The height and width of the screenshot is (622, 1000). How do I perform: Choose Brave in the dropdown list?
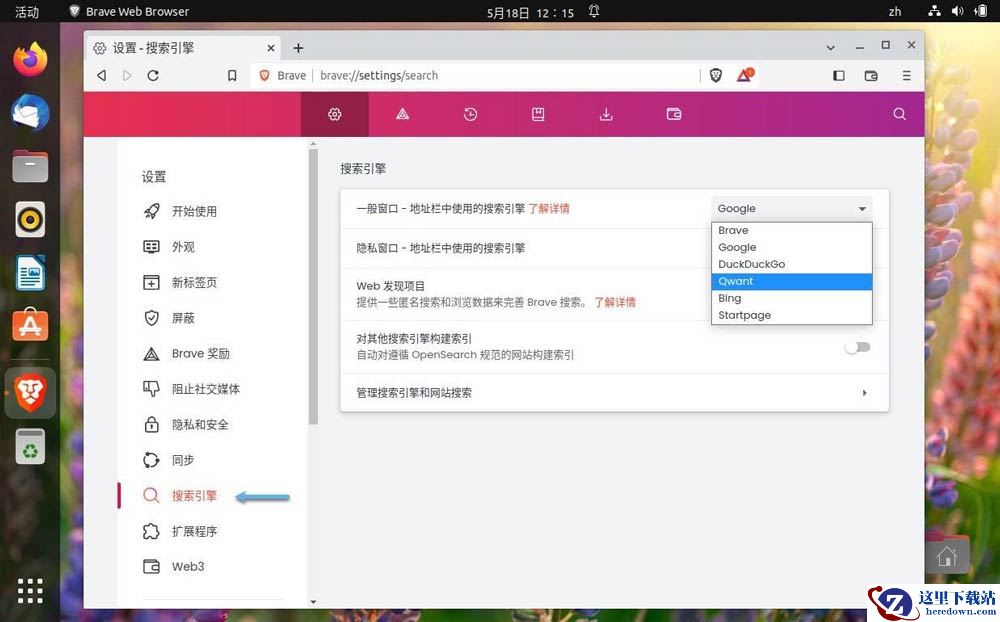(x=791, y=230)
